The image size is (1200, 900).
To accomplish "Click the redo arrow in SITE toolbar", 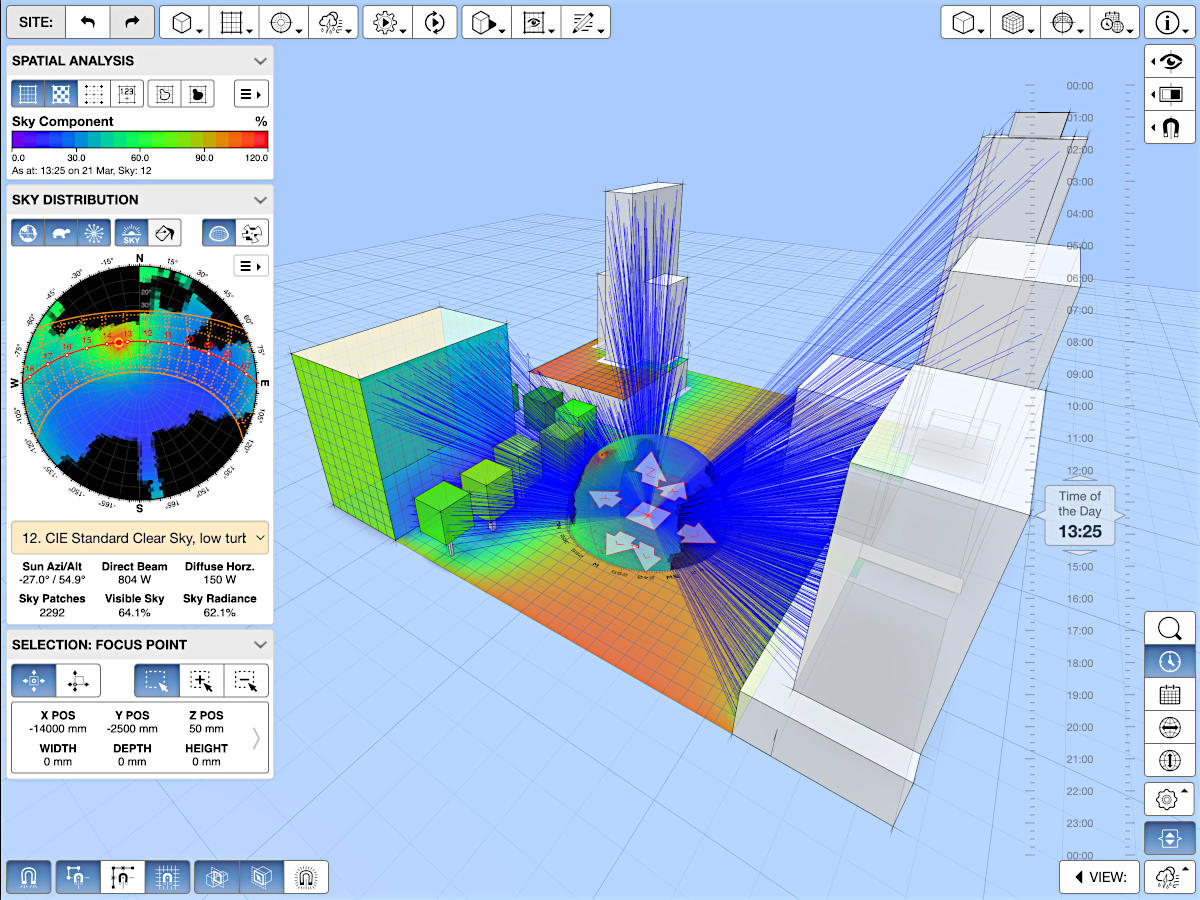I will [x=132, y=22].
